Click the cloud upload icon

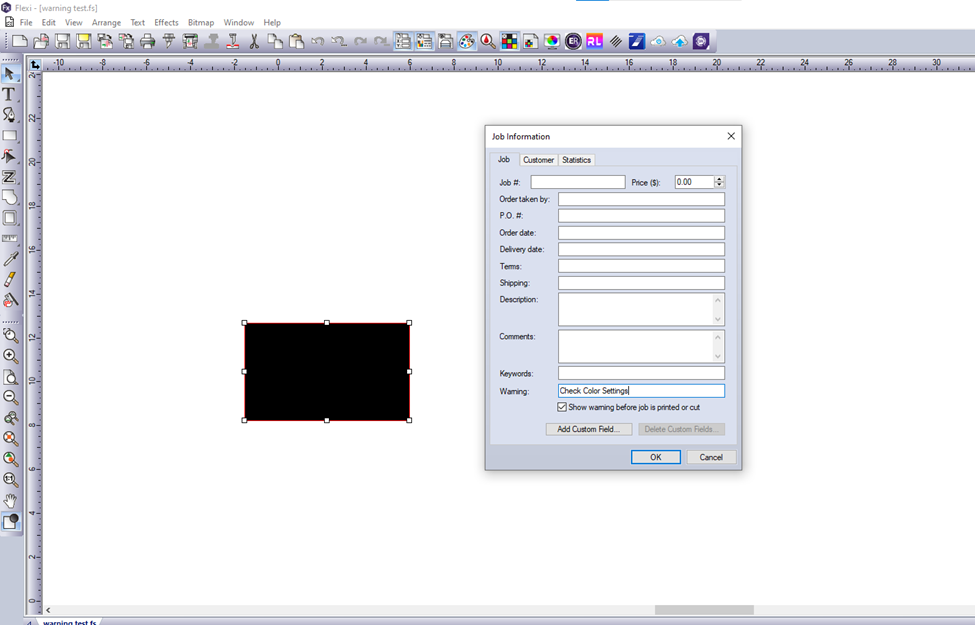click(x=680, y=42)
